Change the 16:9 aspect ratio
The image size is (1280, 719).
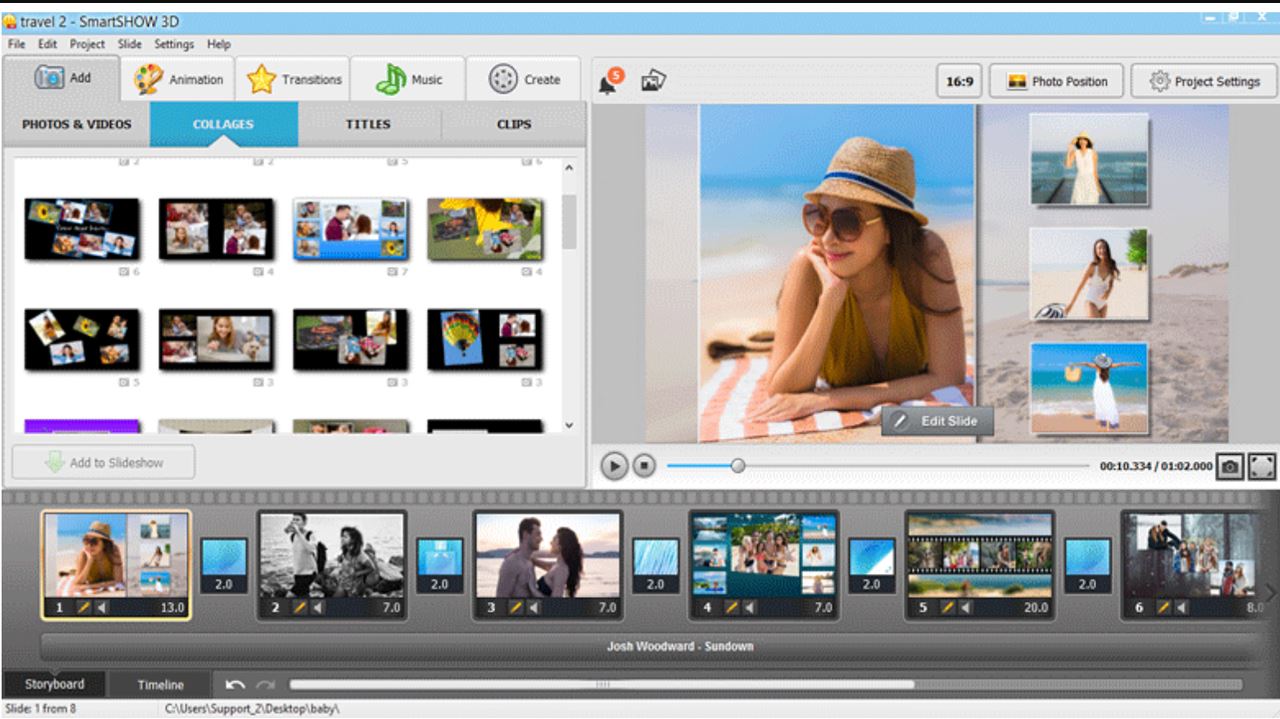(x=957, y=81)
